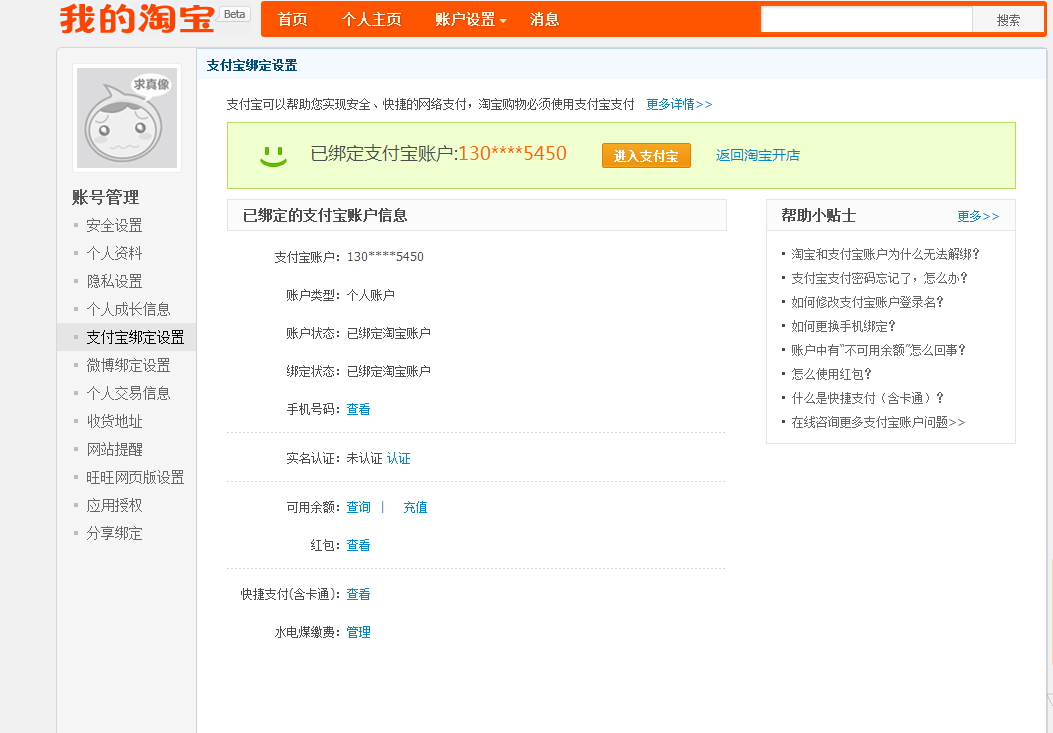
Task: Click the 个人账户 account type value
Action: pyautogui.click(x=371, y=295)
